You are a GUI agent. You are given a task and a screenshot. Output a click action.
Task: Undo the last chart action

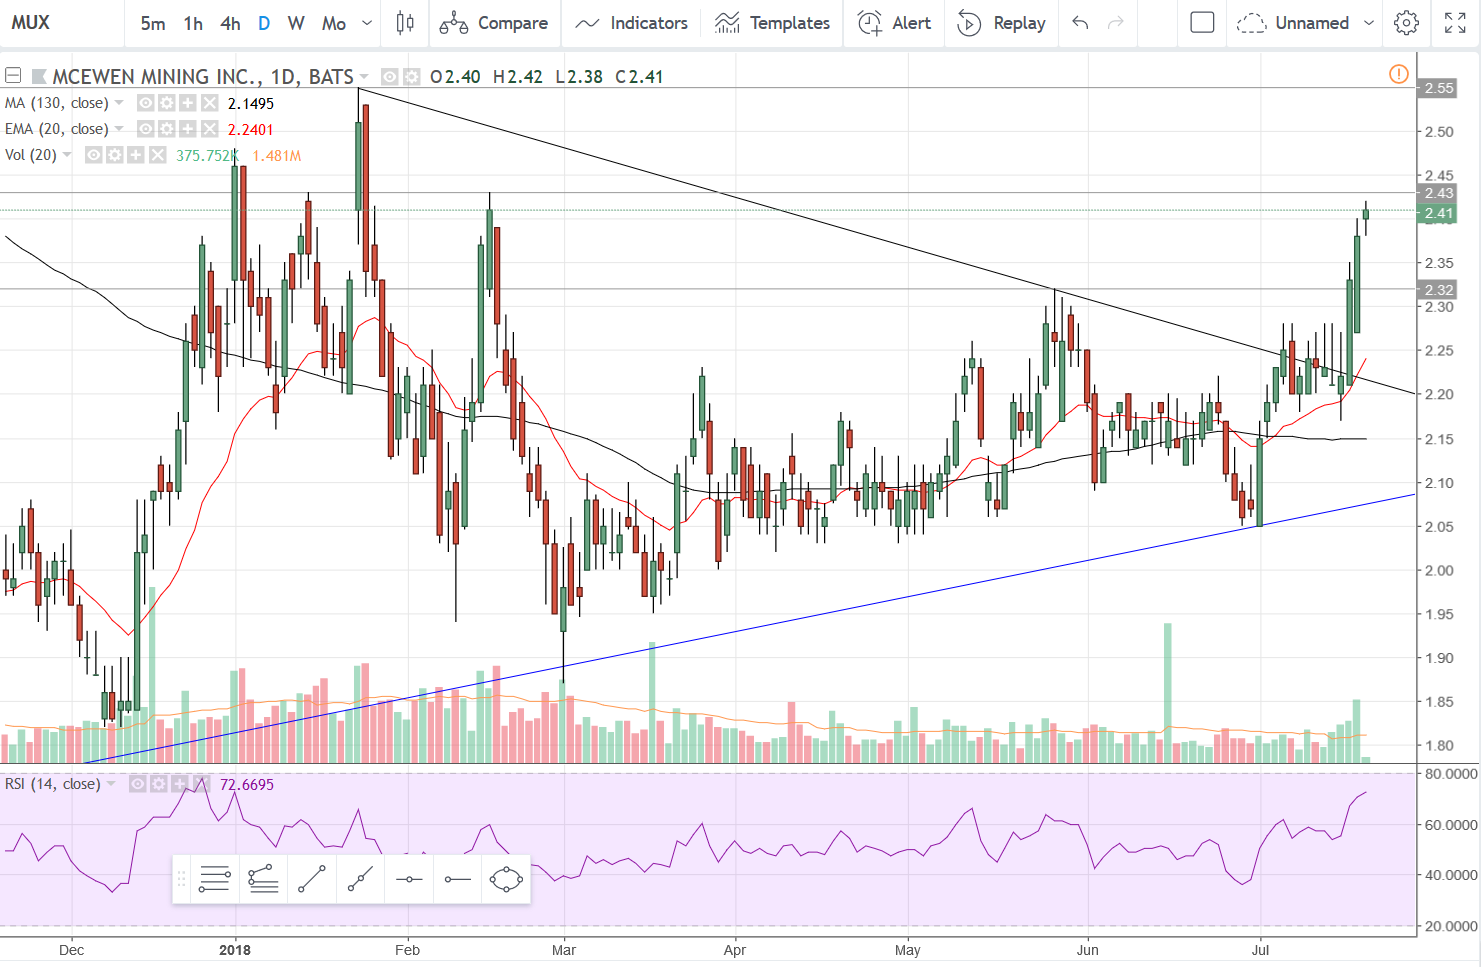coord(1080,23)
